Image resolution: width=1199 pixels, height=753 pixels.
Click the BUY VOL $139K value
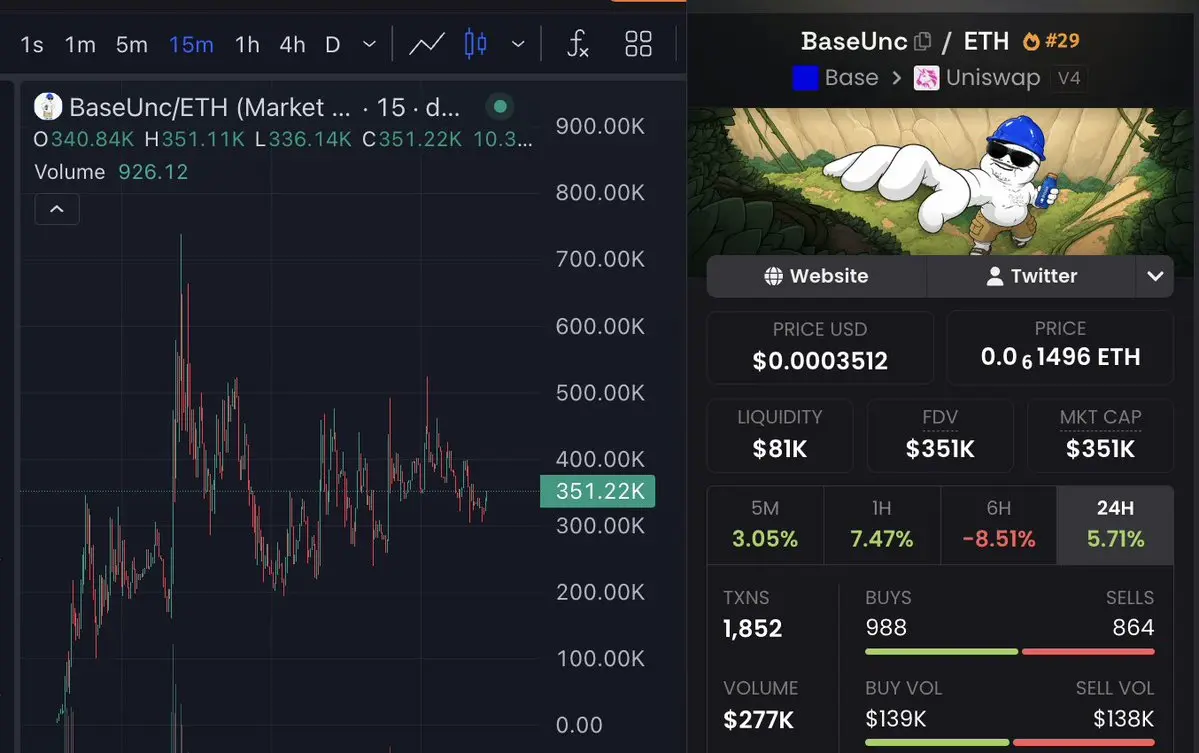895,719
